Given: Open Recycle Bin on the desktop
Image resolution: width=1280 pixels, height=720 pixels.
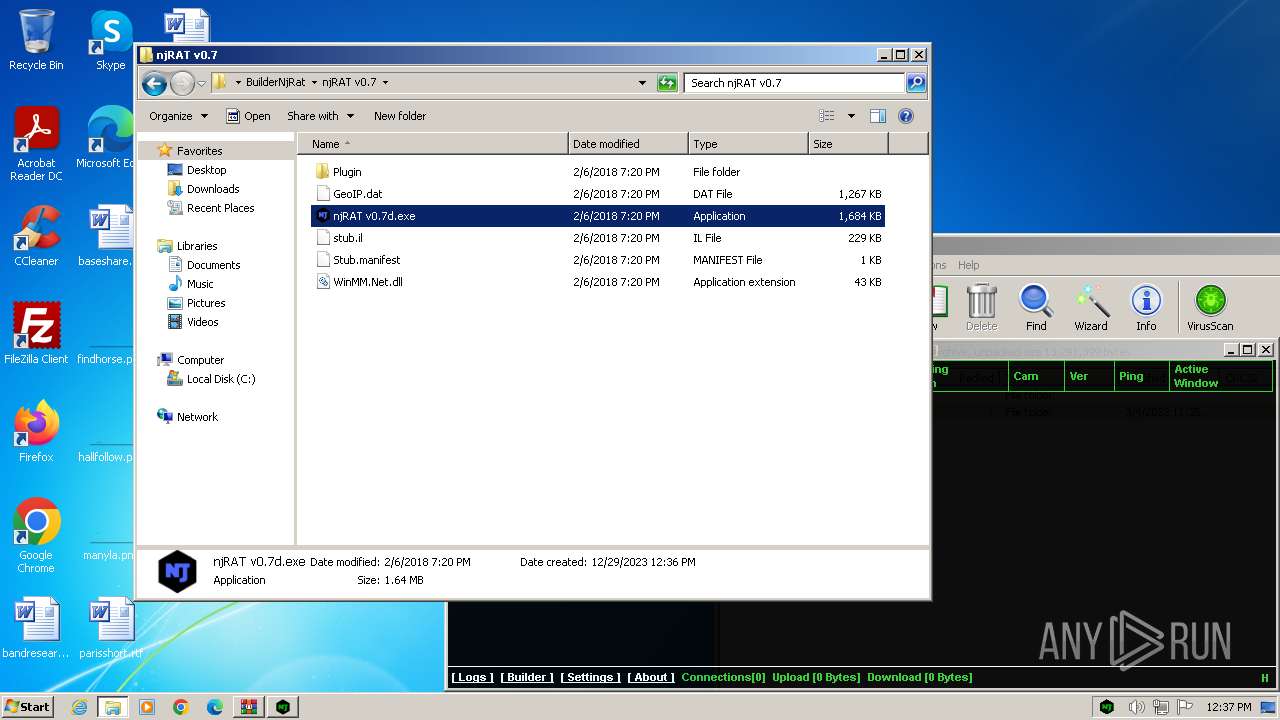Looking at the screenshot, I should (36, 41).
